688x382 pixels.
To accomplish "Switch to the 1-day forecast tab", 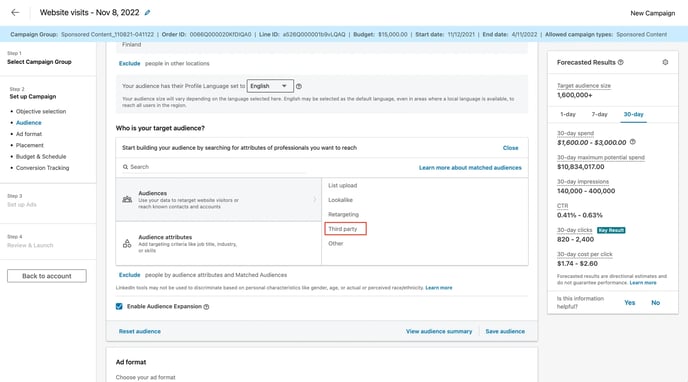I will pyautogui.click(x=568, y=114).
